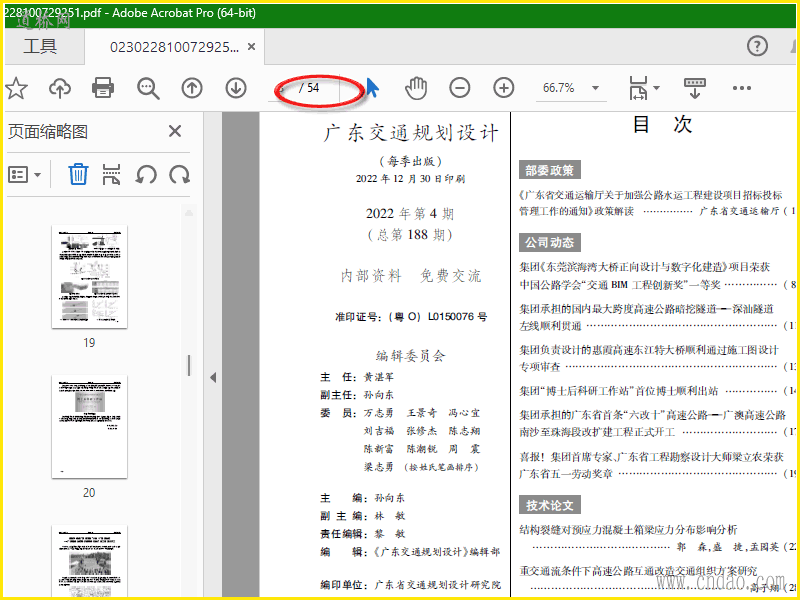This screenshot has height=600, width=800.
Task: Click the page number input field
Action: pos(282,88)
